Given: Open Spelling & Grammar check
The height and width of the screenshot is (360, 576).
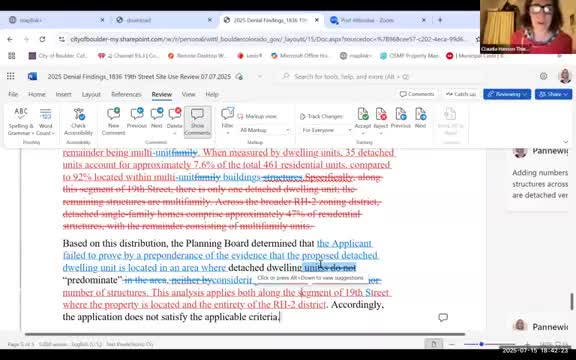Looking at the screenshot, I should point(21,122).
